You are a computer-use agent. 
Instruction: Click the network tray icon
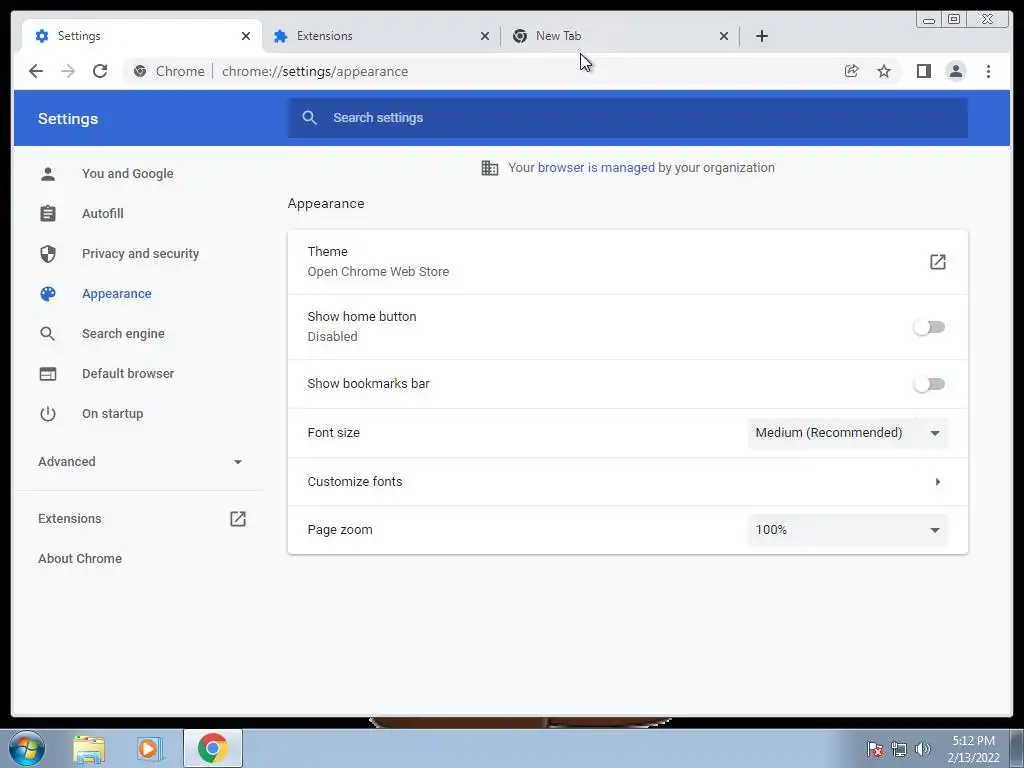pos(899,748)
